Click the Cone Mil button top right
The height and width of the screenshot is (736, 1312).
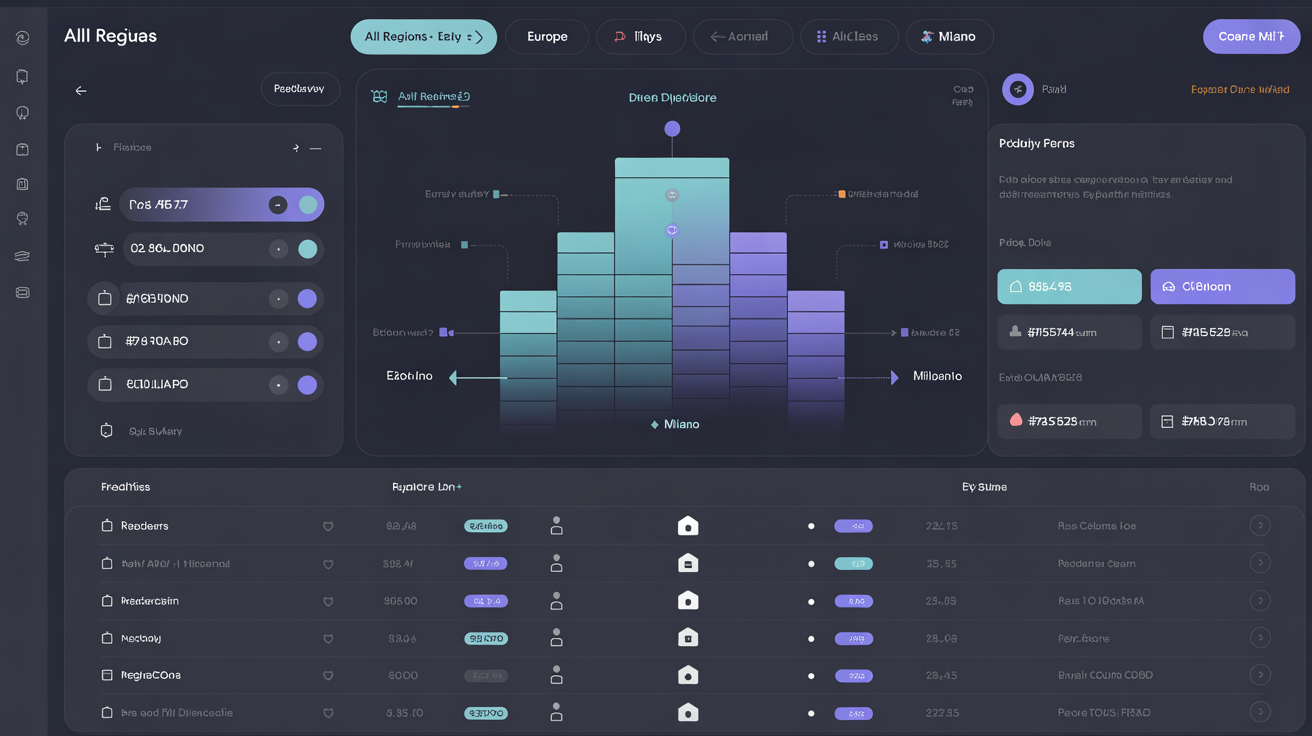[1251, 36]
